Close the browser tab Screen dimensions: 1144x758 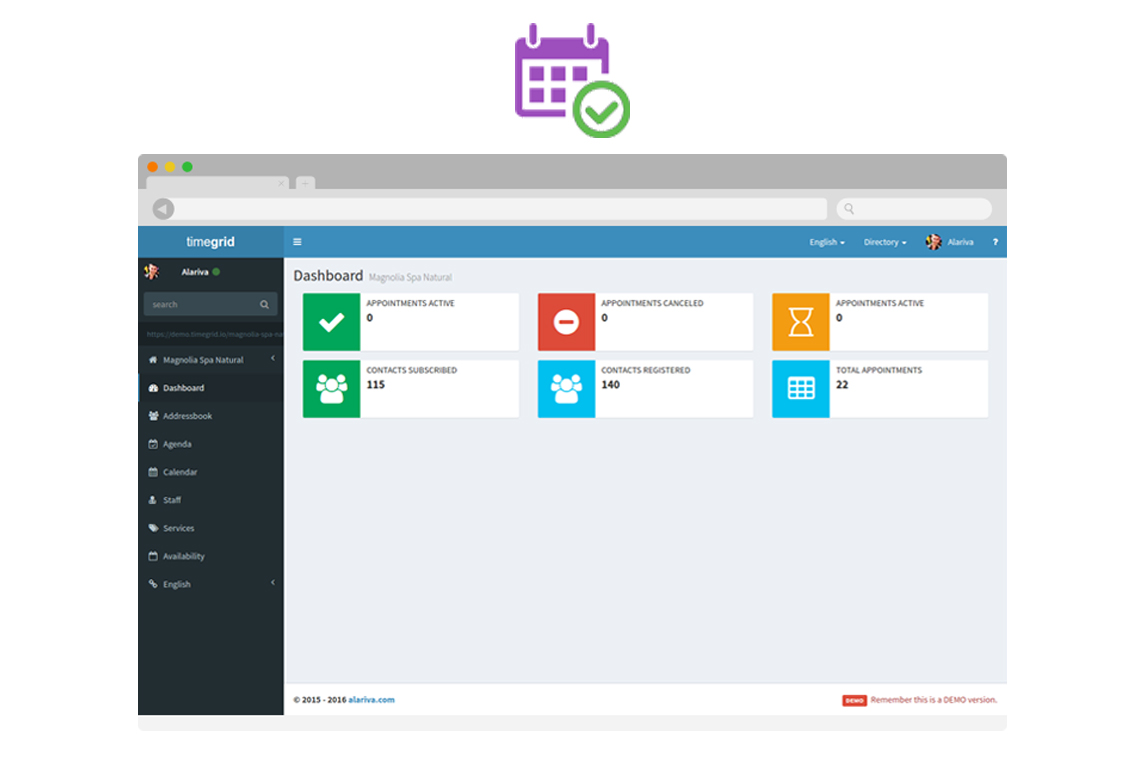(x=281, y=183)
